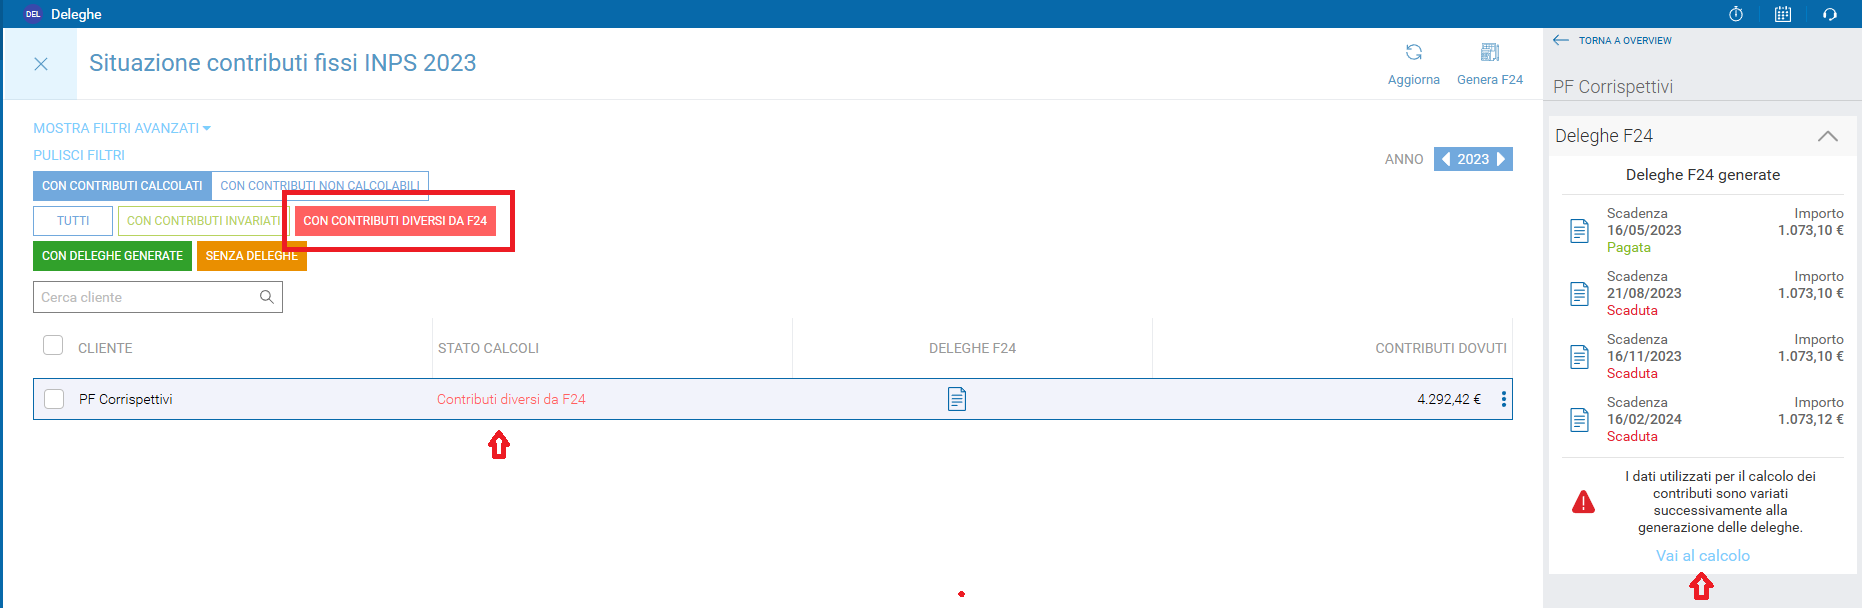Screen dimensions: 1862x608
Task: Click the Genera F24 icon
Action: (1490, 52)
